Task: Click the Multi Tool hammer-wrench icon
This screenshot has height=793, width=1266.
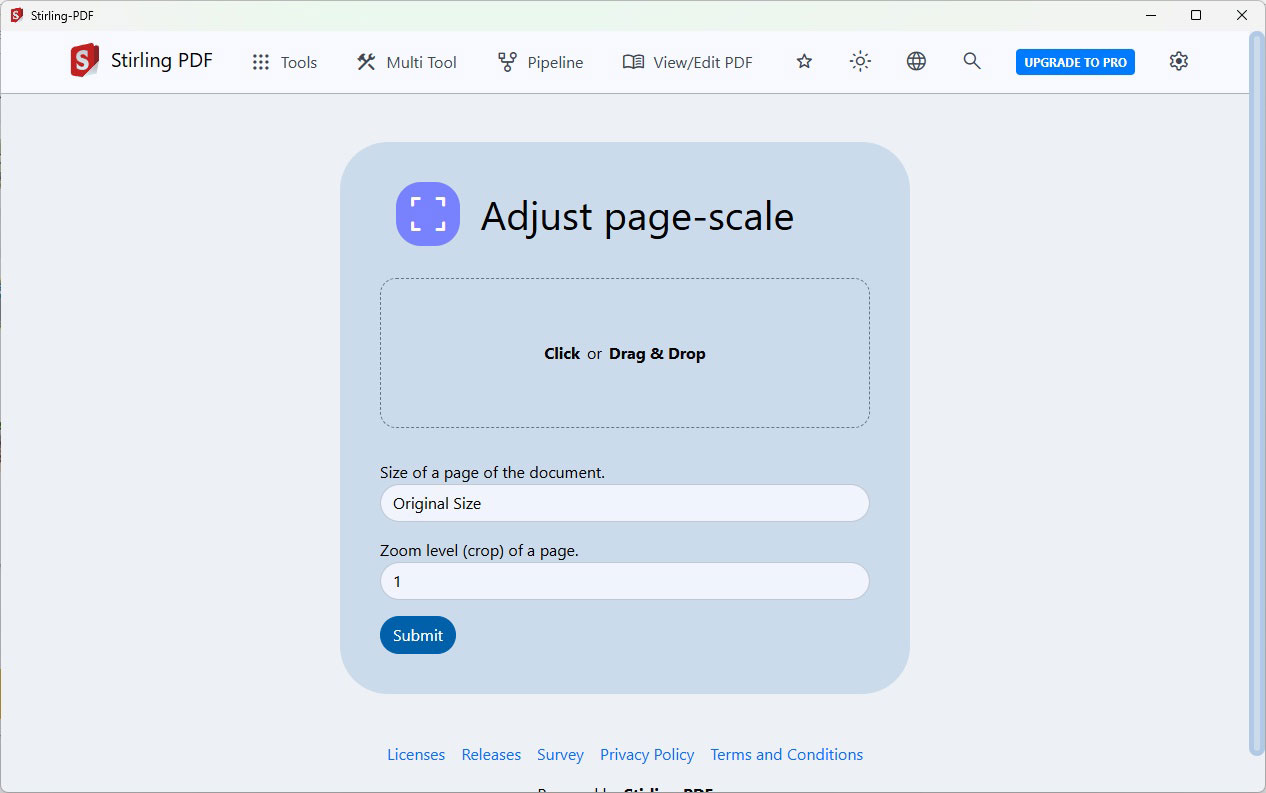Action: 366,62
